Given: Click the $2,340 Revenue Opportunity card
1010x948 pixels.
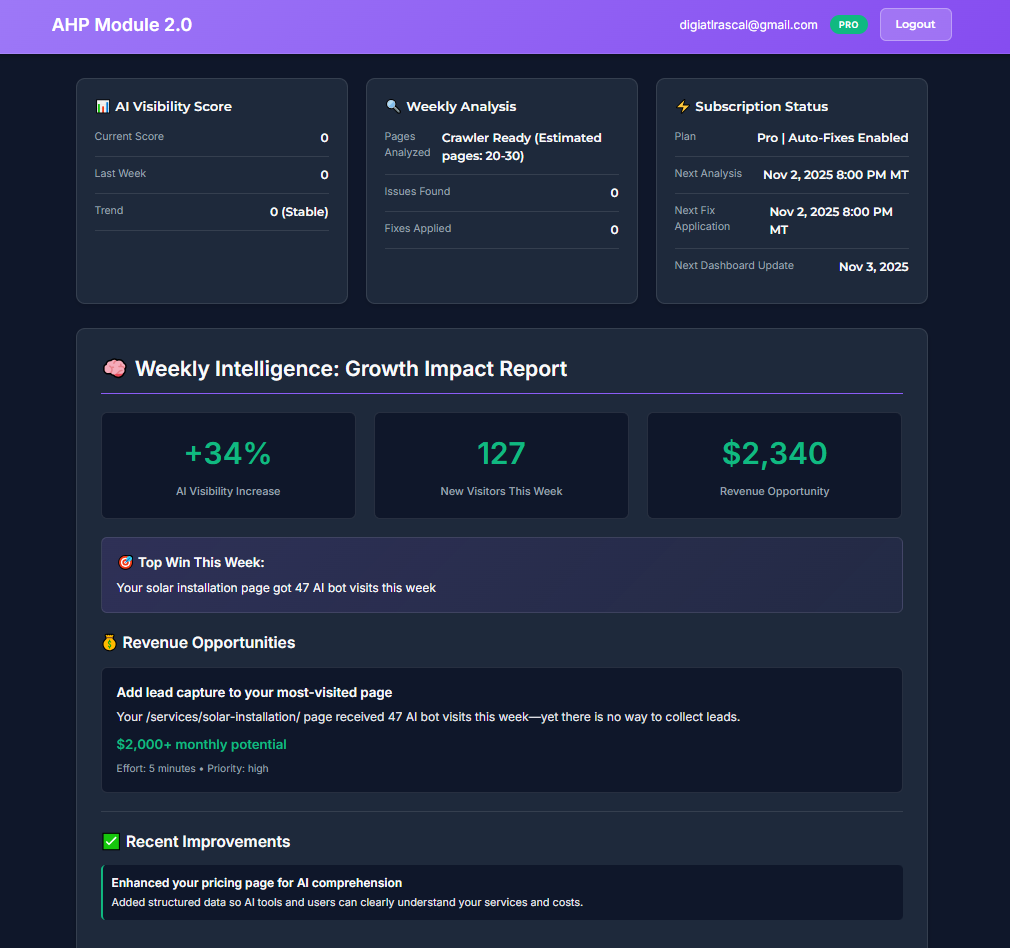Looking at the screenshot, I should [x=774, y=466].
